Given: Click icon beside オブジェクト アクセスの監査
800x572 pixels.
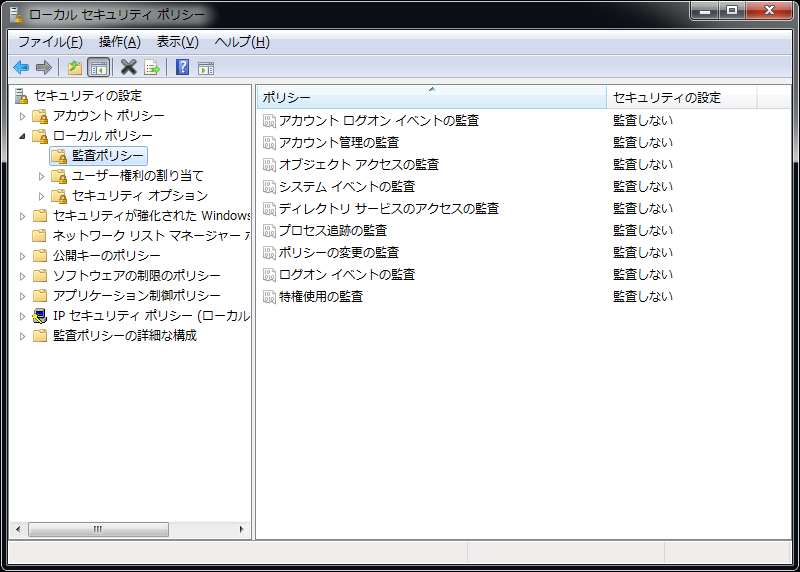Looking at the screenshot, I should [x=269, y=165].
